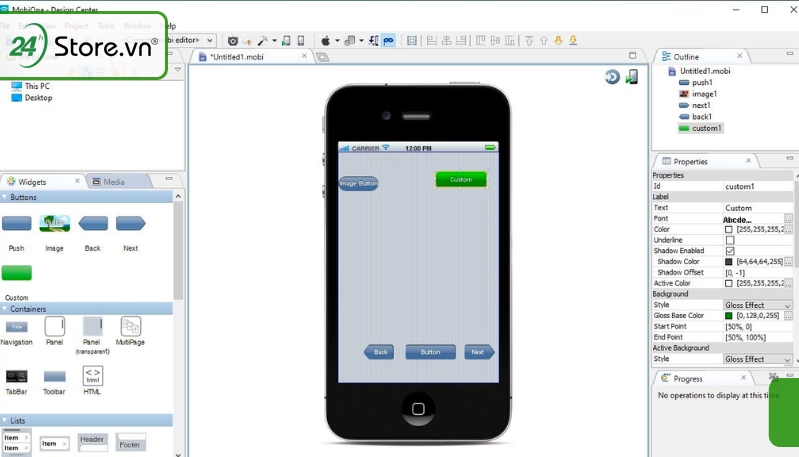Click the cloud upload toolbar icon
The width and height of the screenshot is (799, 457).
tap(248, 41)
